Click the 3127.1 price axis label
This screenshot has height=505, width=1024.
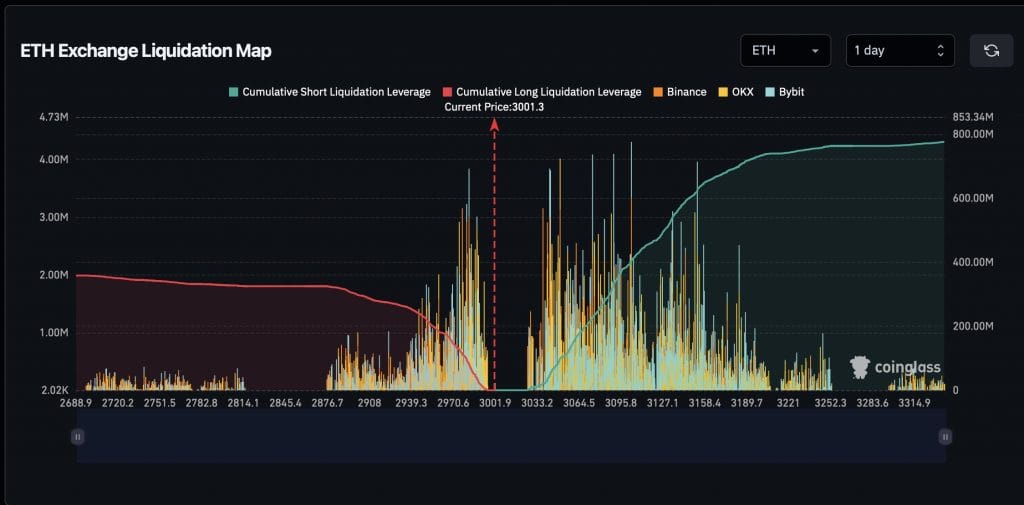662,403
